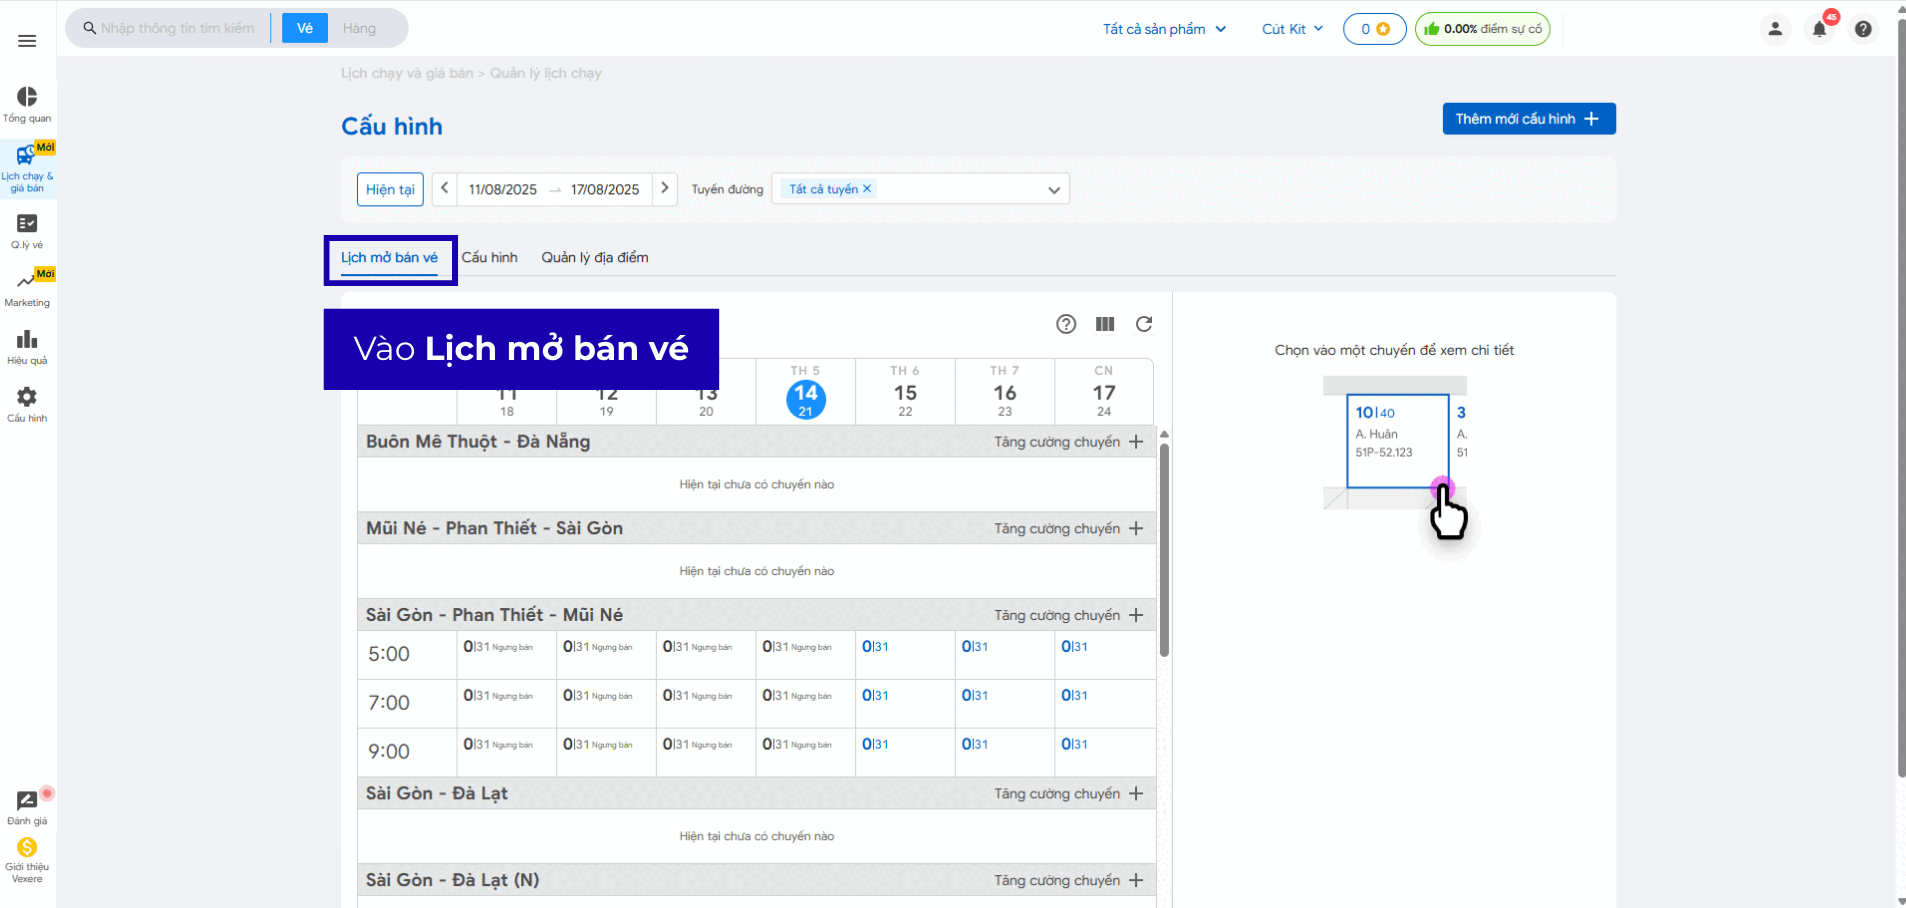The image size is (1906, 908).
Task: Click the Hiện tại button
Action: pos(390,190)
